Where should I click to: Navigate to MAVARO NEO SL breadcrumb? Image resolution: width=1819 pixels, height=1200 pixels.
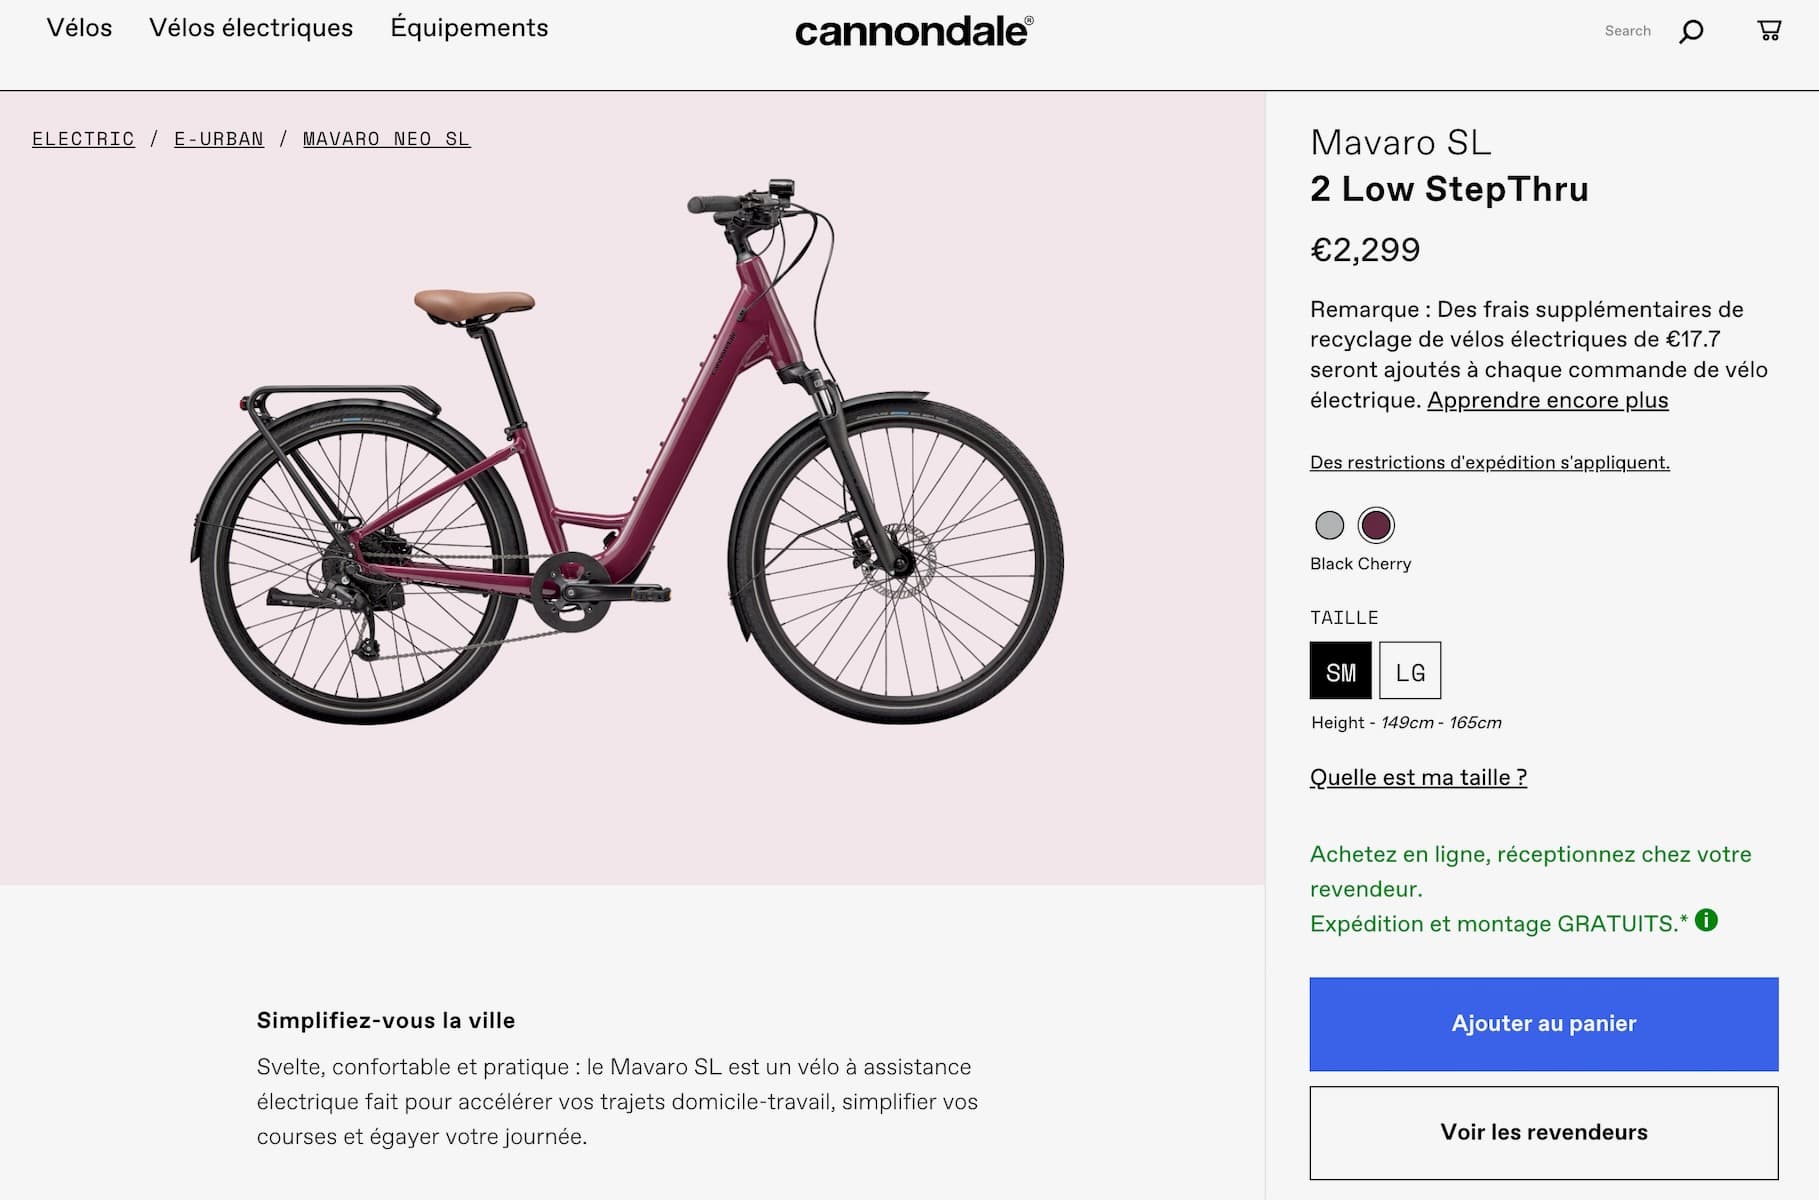tap(386, 139)
